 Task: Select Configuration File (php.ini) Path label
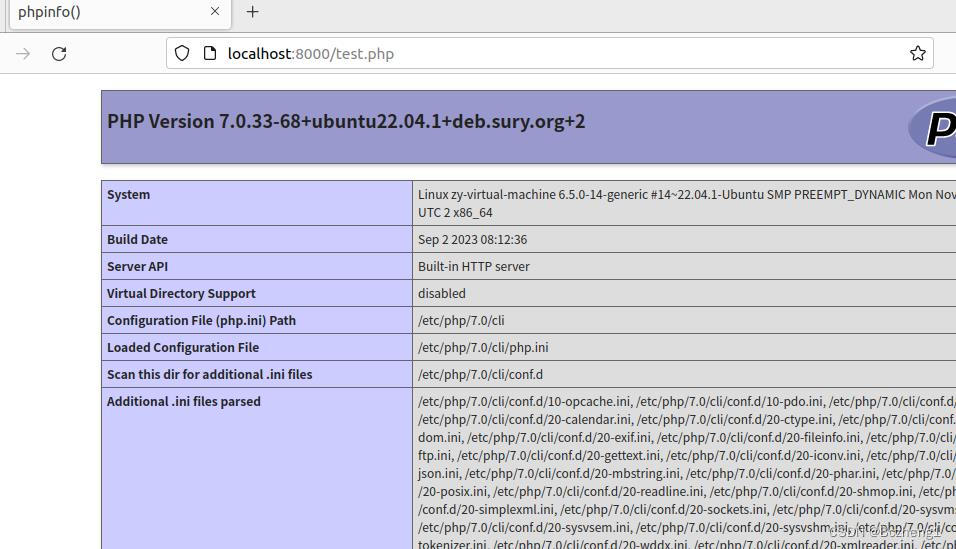pos(201,320)
